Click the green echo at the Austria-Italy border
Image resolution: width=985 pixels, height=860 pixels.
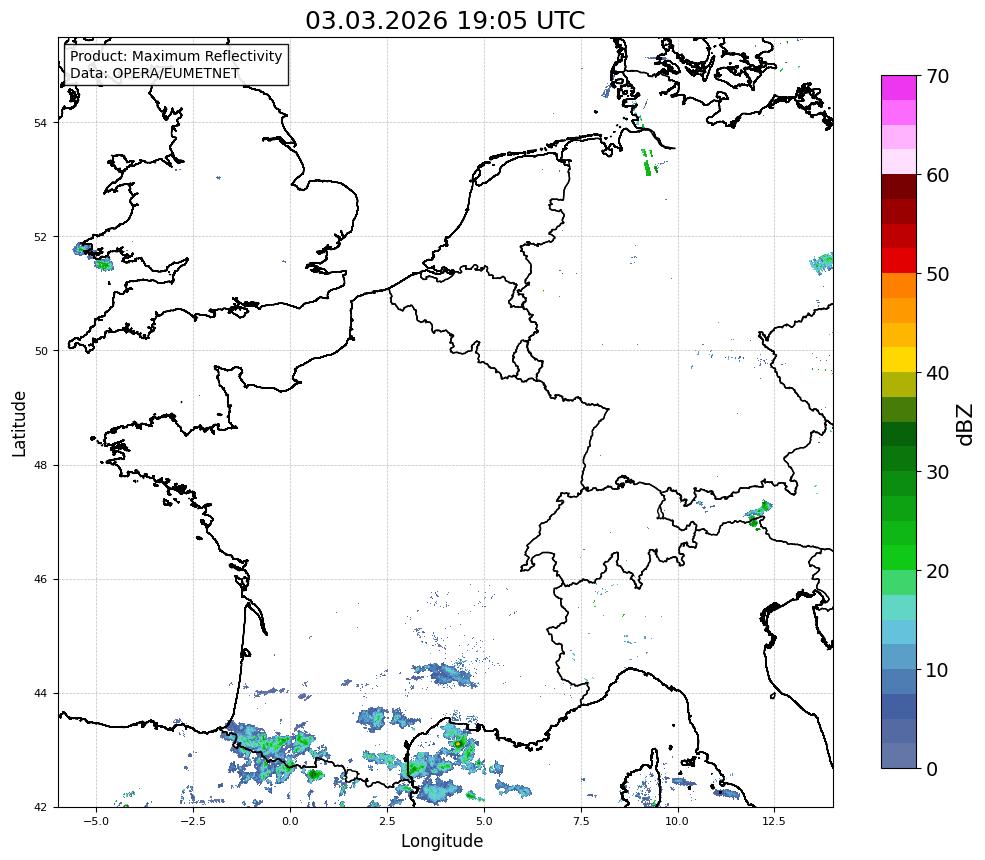click(x=758, y=514)
